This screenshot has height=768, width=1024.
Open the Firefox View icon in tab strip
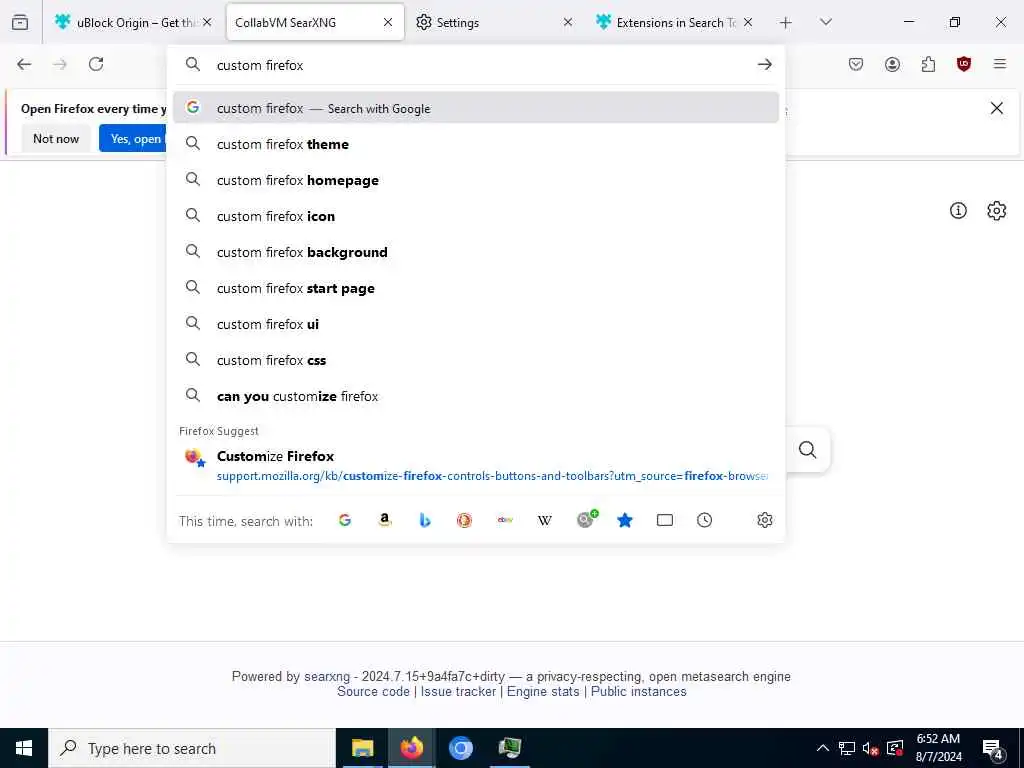pos(20,22)
